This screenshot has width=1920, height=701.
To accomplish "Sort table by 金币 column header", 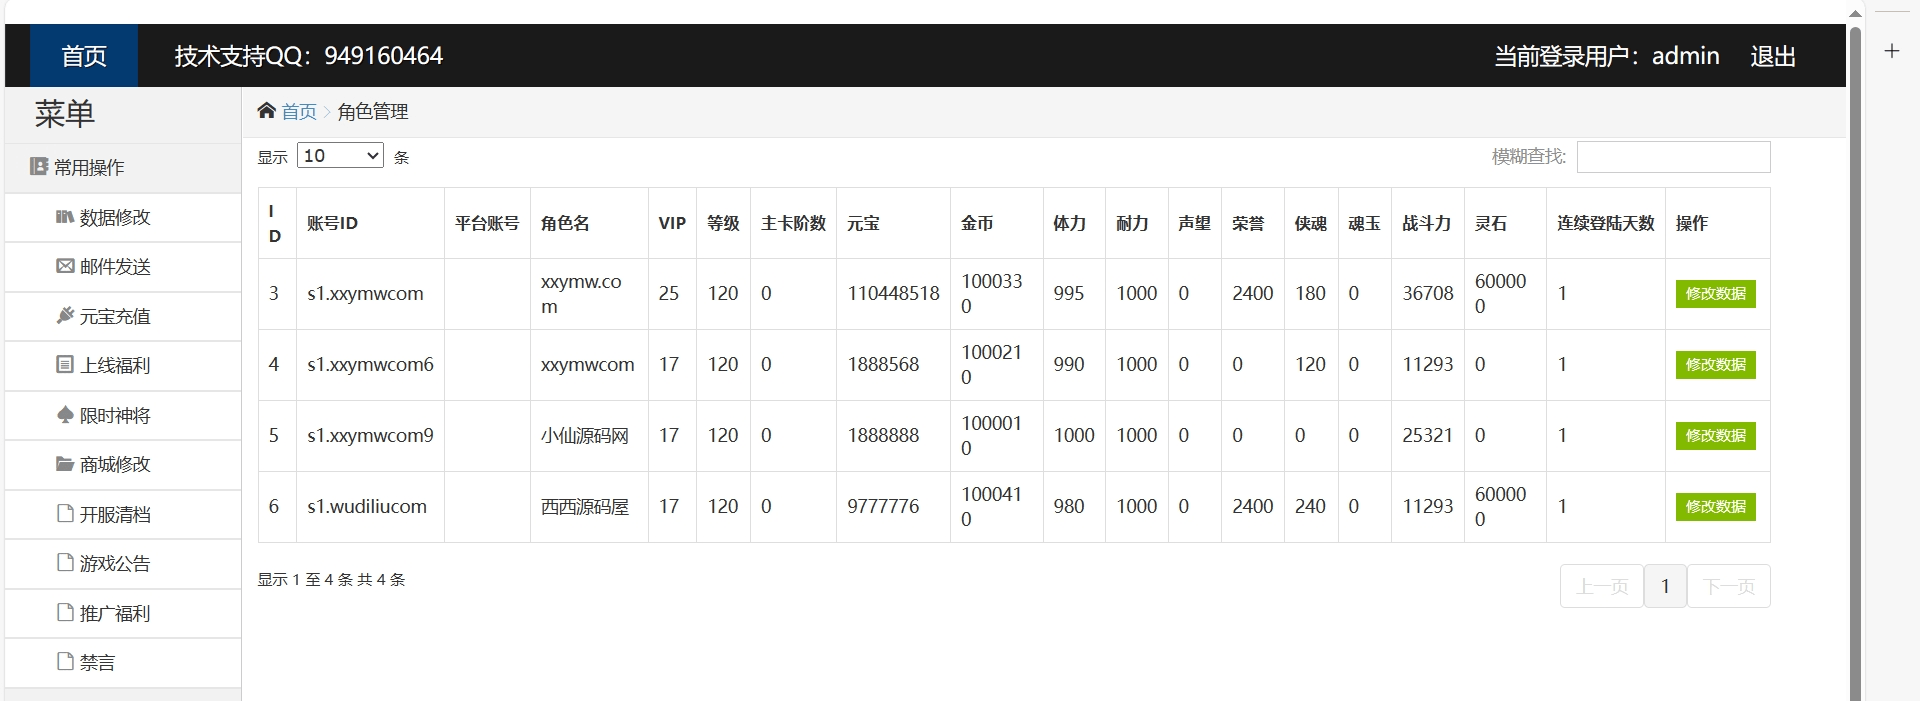I will click(996, 223).
